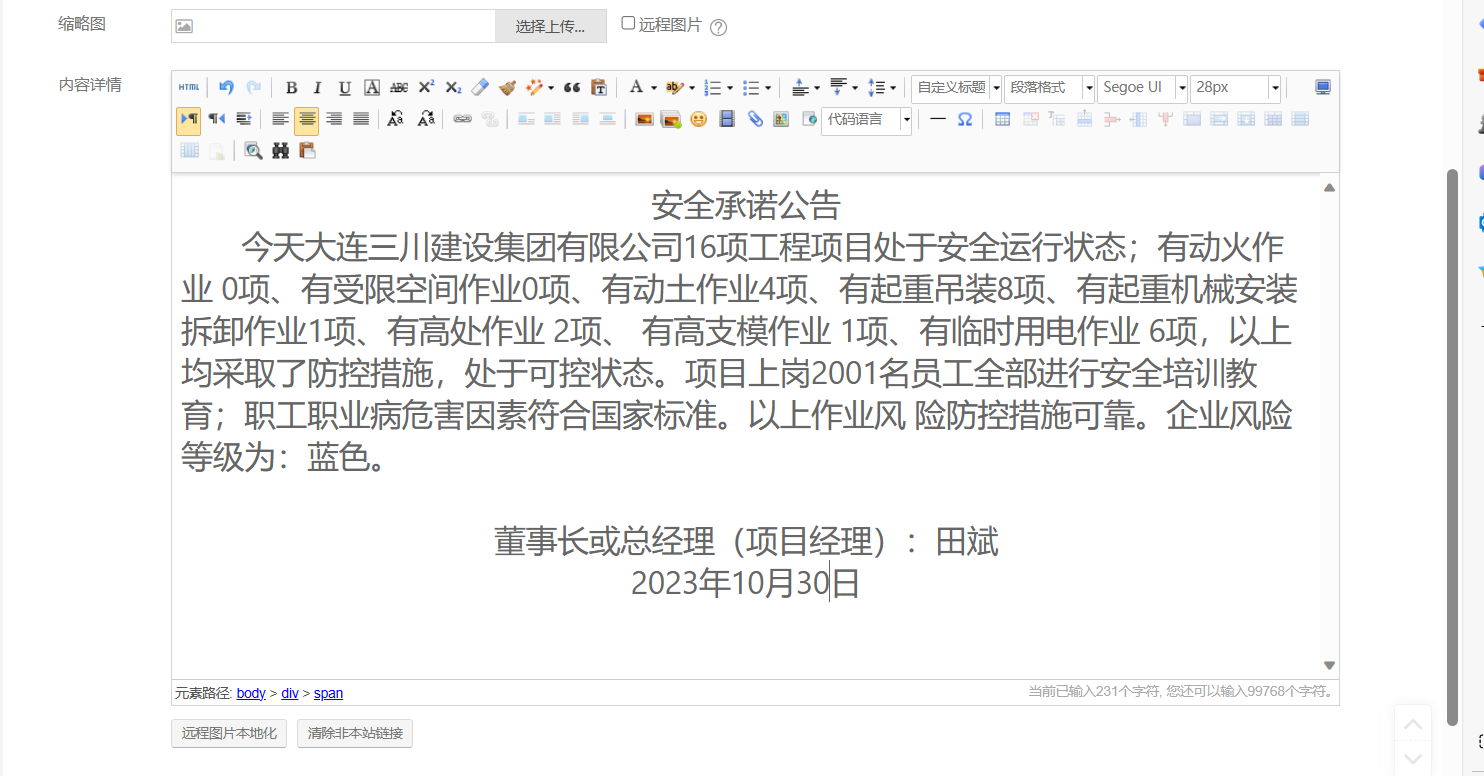The height and width of the screenshot is (776, 1484).
Task: Open the highlight color dropdown arrow
Action: [692, 88]
